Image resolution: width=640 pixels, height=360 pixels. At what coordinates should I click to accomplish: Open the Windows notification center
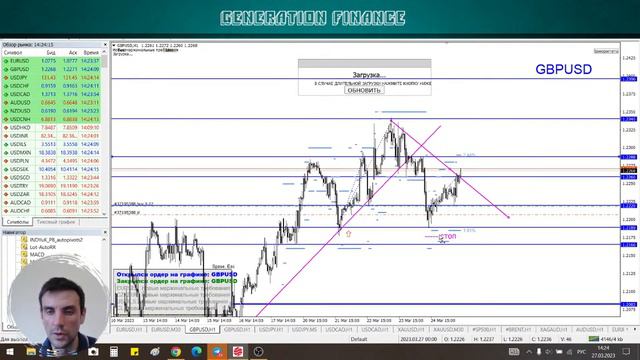coord(626,351)
